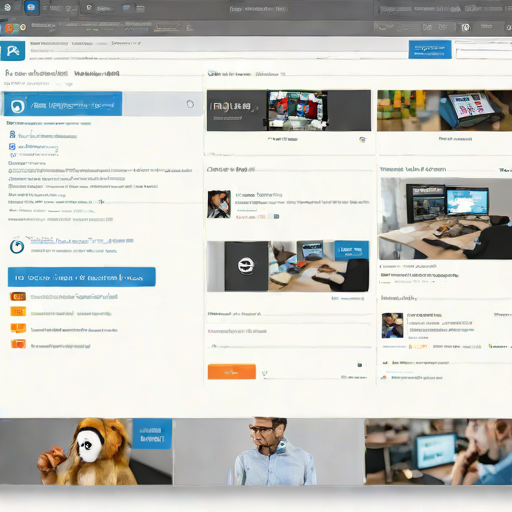The width and height of the screenshot is (512, 512).
Task: Click the first orange icon below the wide blue button
Action: [18, 296]
